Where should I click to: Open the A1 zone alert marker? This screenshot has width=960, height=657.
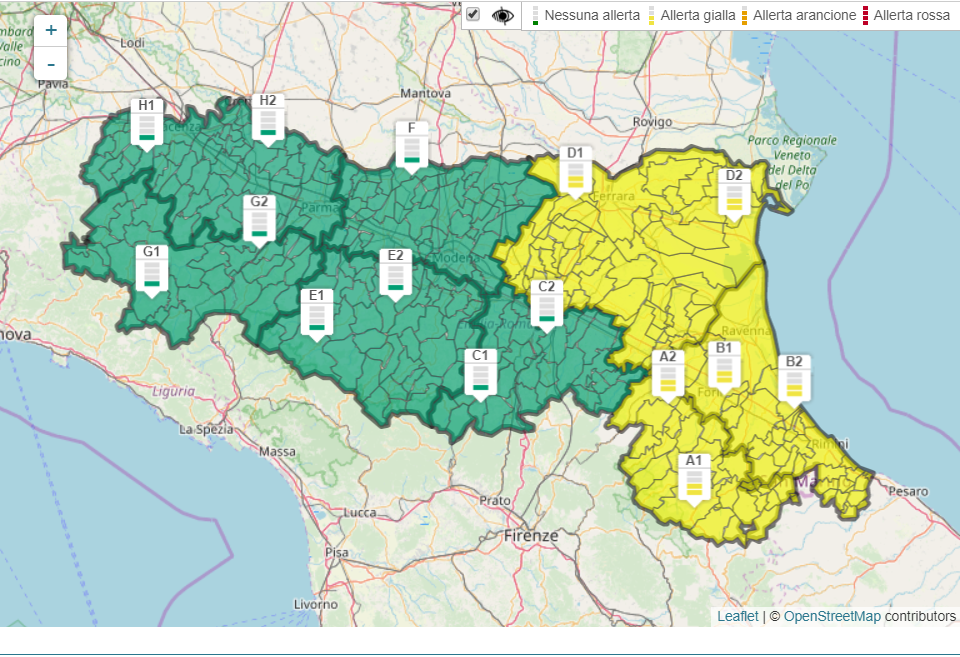click(x=693, y=478)
